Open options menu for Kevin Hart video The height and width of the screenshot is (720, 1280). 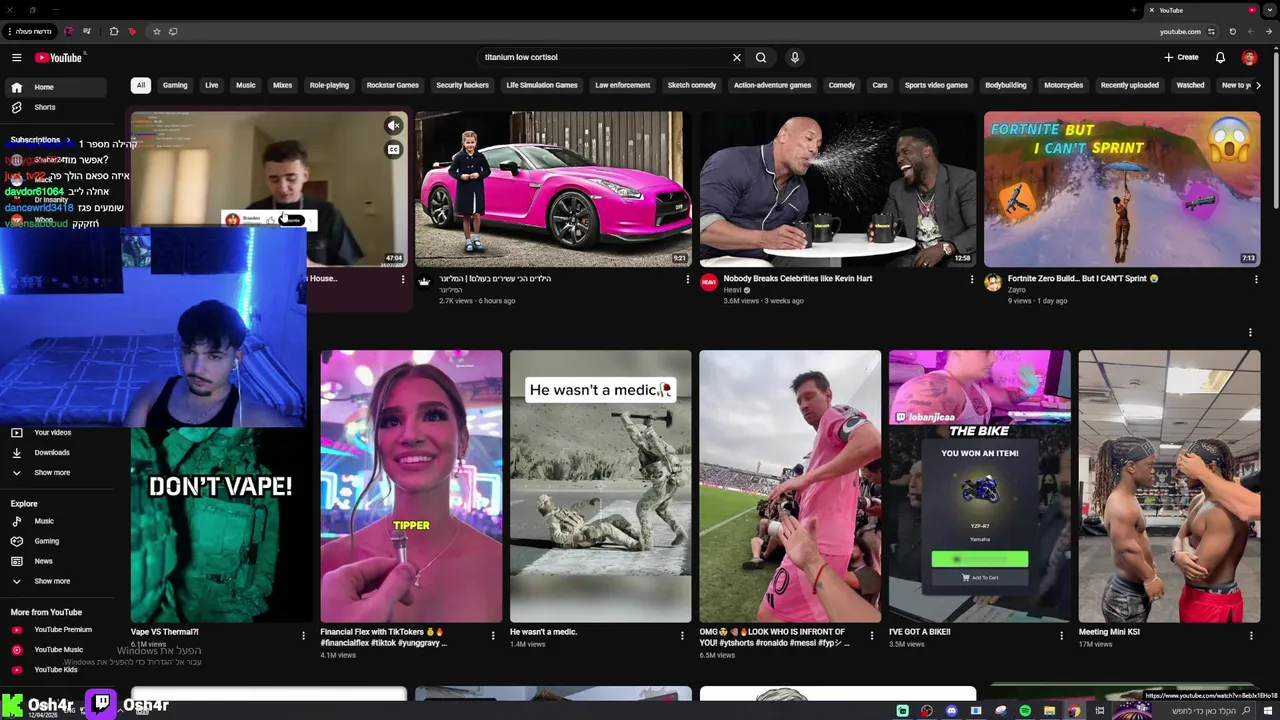point(971,280)
